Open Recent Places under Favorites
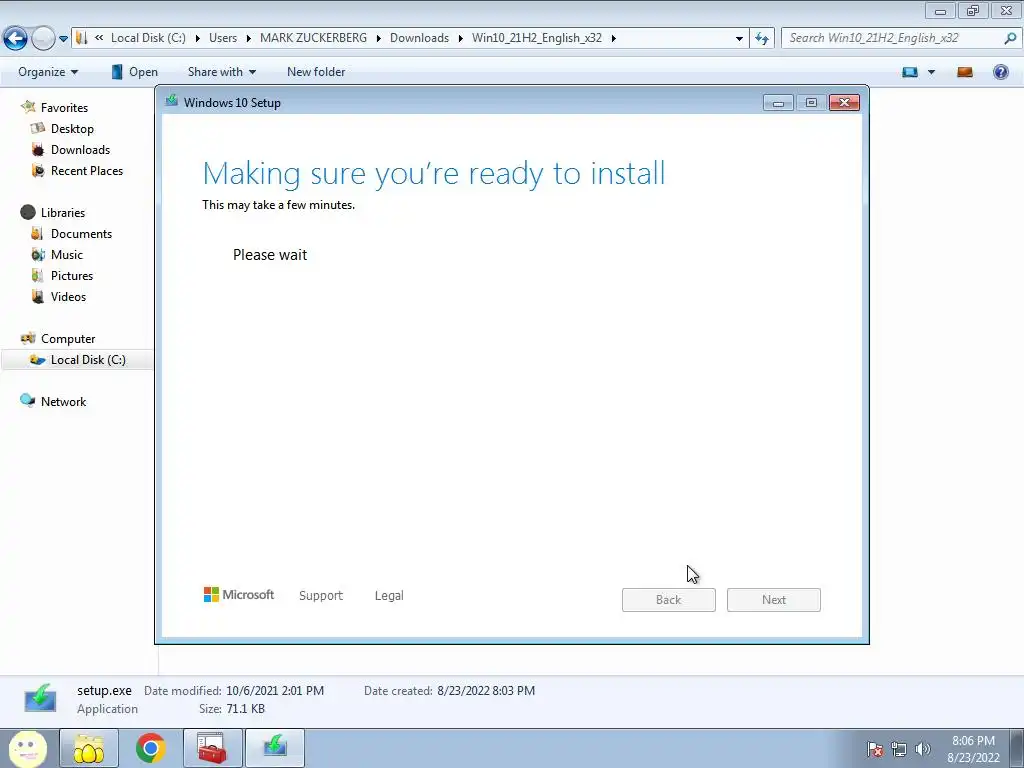 pyautogui.click(x=87, y=170)
